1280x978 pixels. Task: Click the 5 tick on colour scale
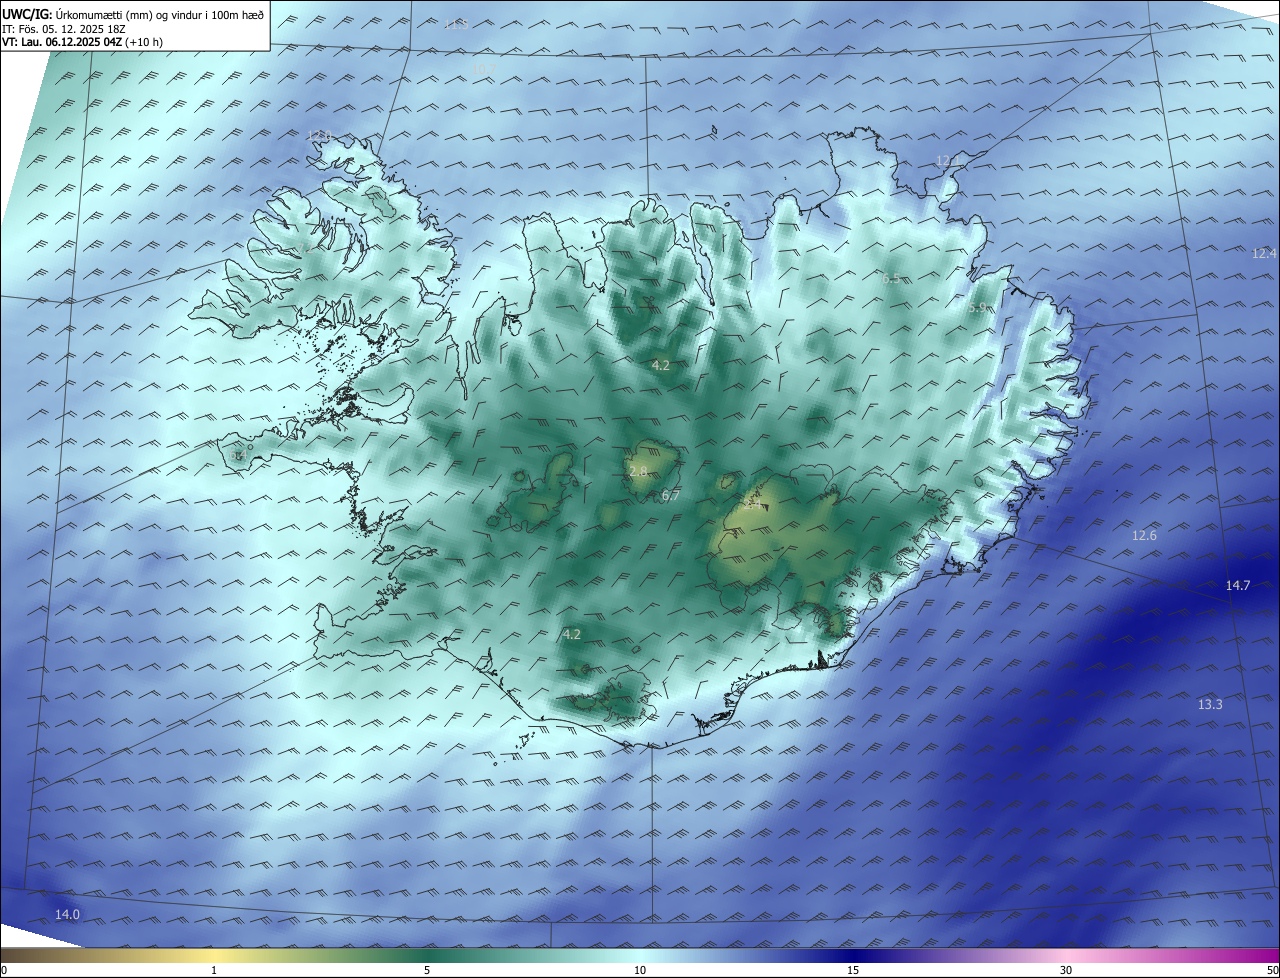tap(427, 970)
